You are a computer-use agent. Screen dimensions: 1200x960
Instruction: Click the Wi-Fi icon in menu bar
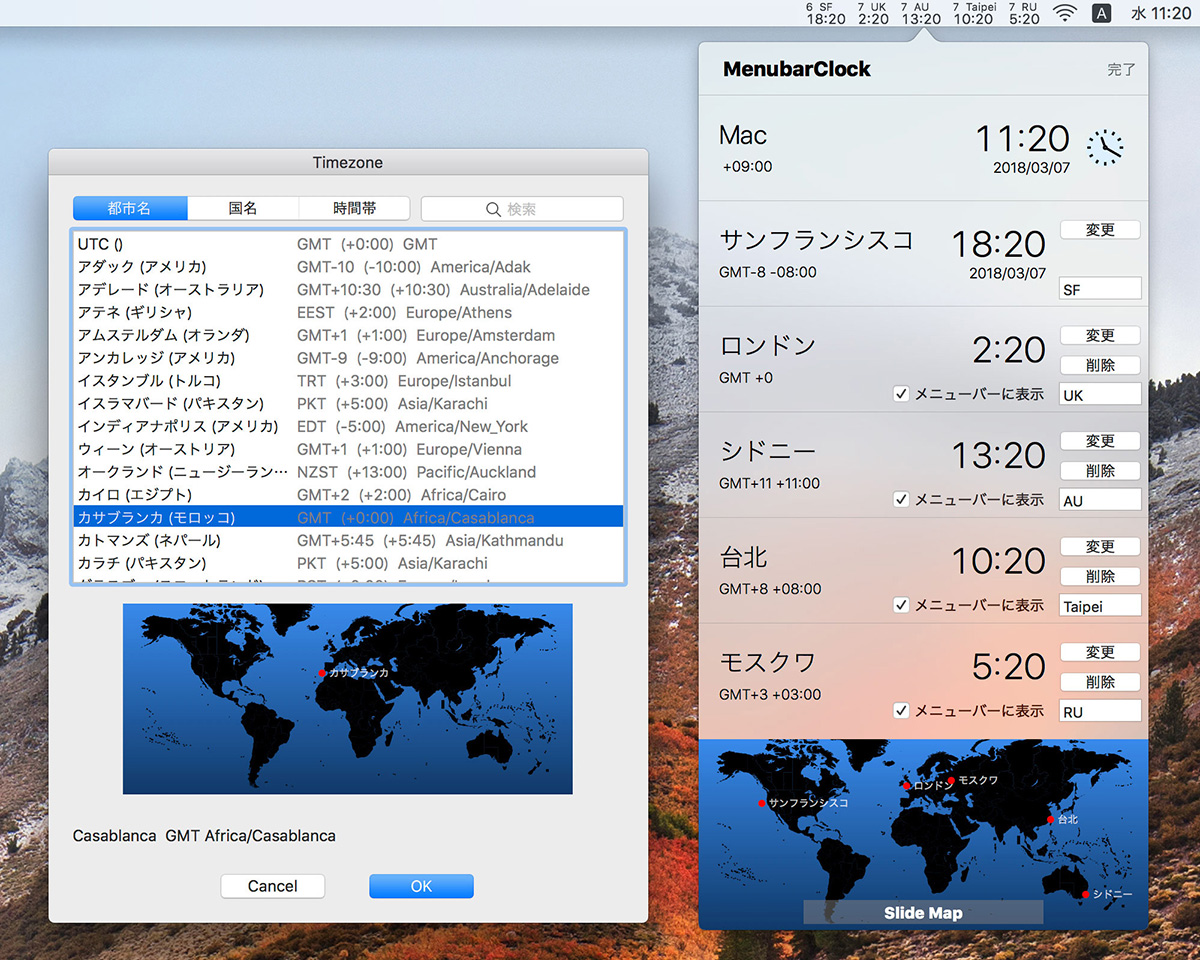pos(1066,13)
